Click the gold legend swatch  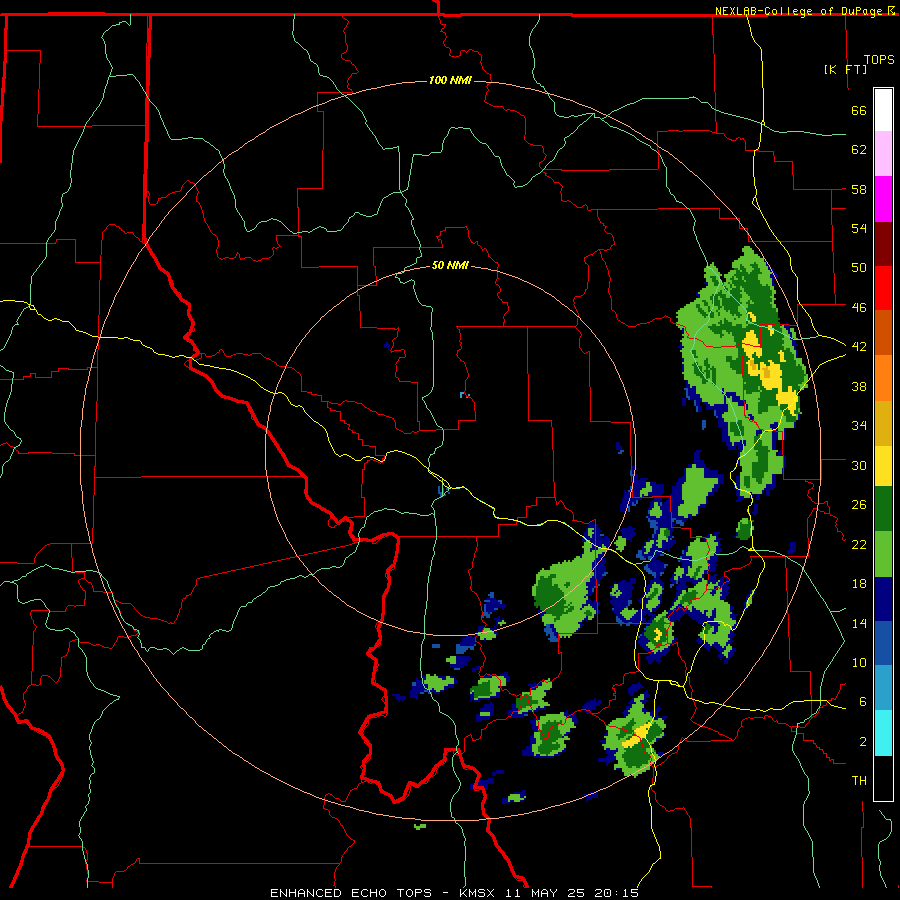[x=883, y=423]
